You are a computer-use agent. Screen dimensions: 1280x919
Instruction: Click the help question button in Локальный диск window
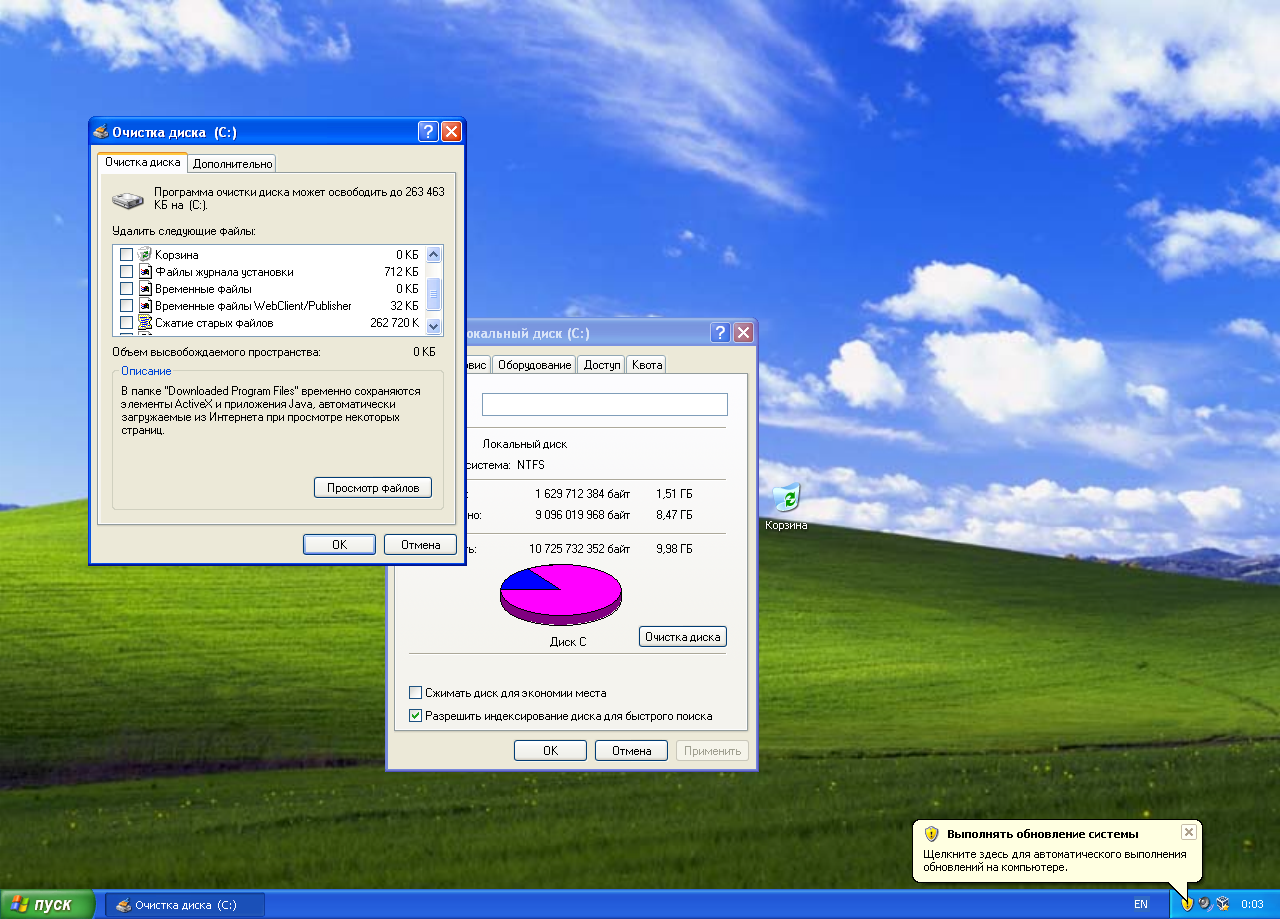coord(720,333)
